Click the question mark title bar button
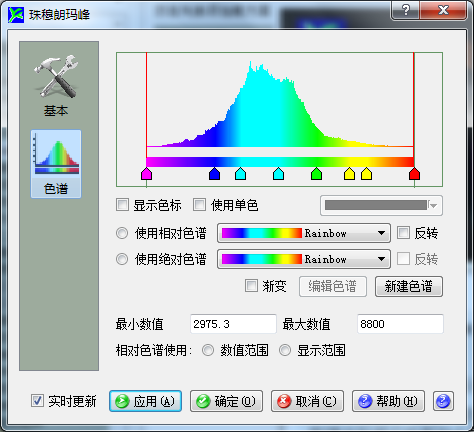 [406, 10]
